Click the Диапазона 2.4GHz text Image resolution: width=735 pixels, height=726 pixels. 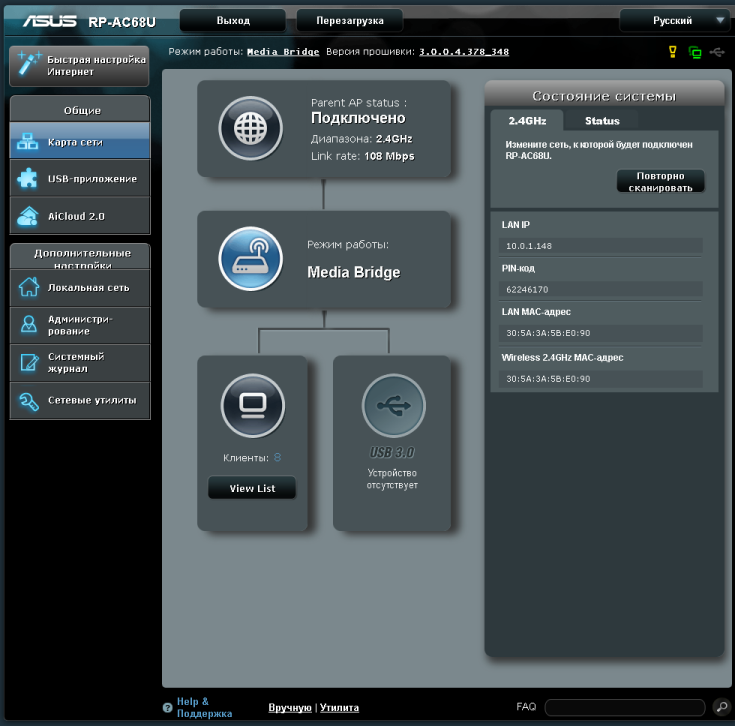point(362,139)
